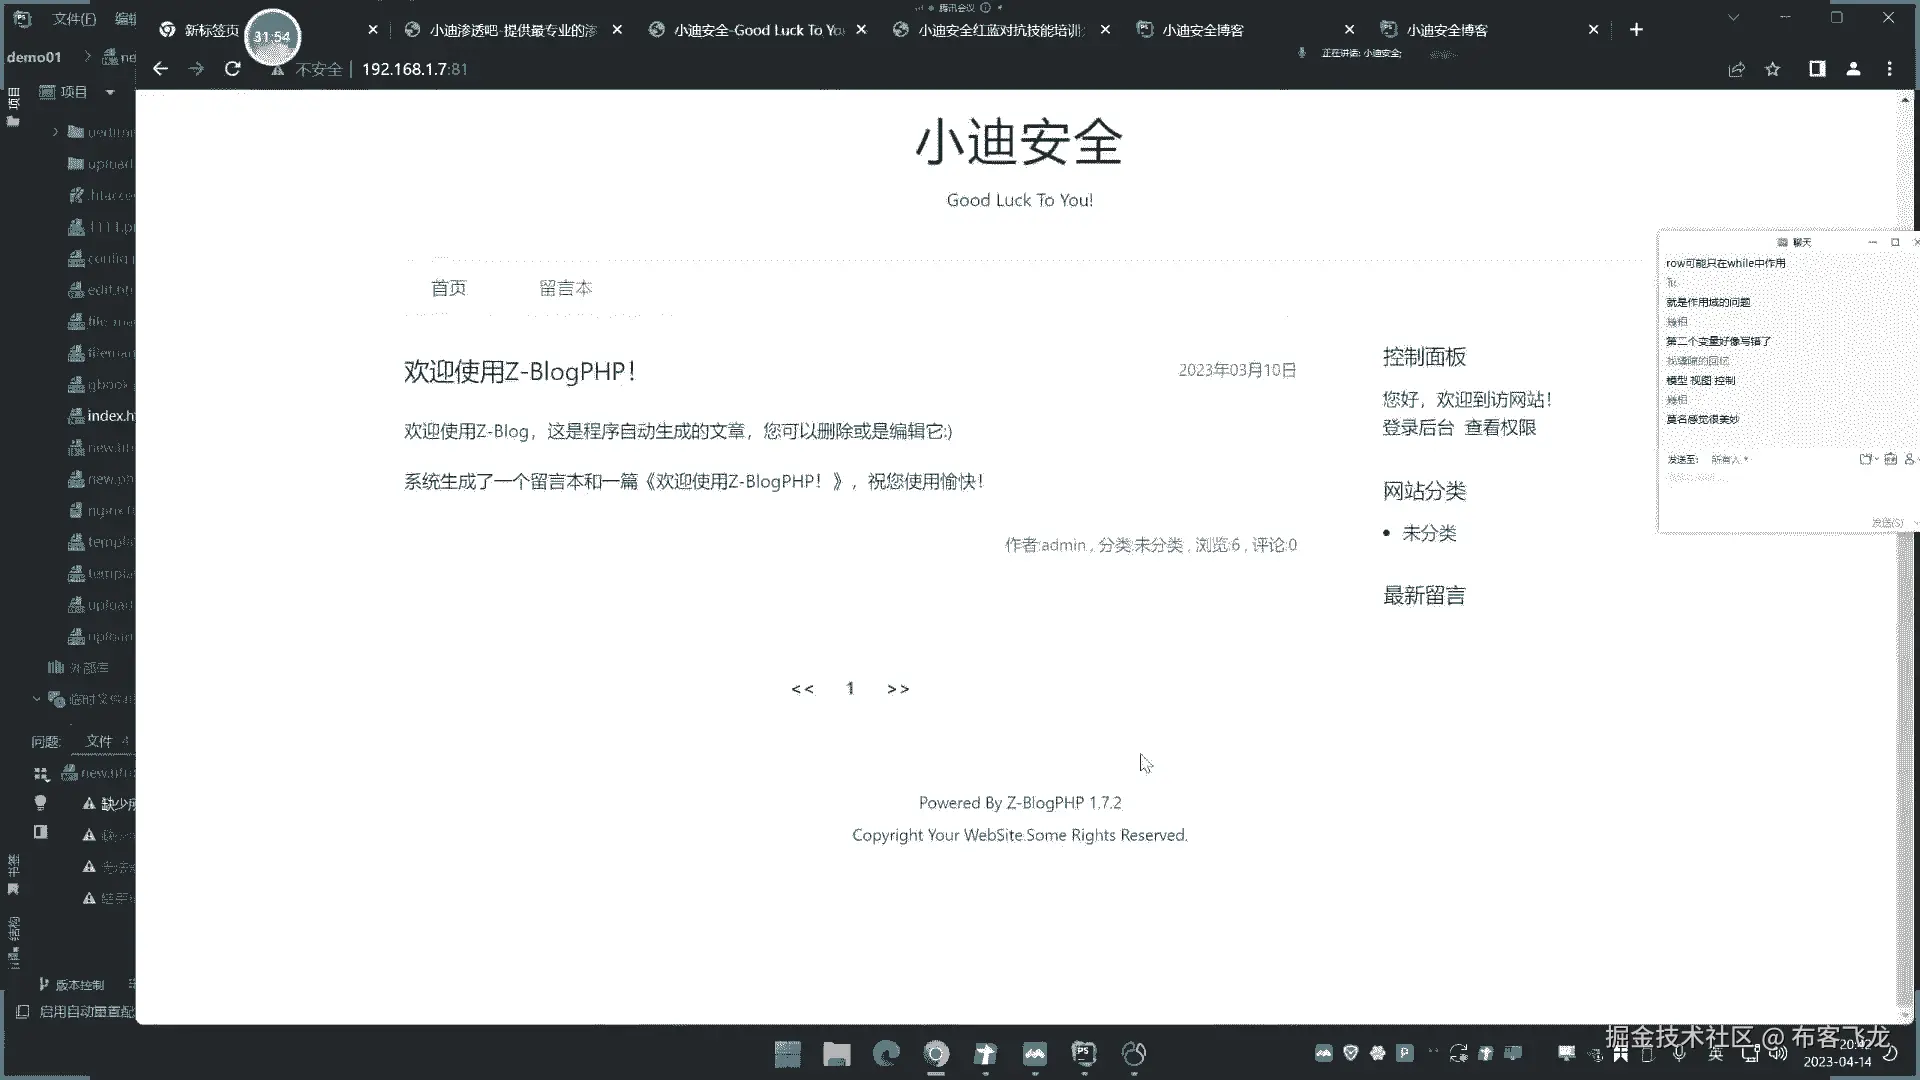Click the 登录后台 login link
Image resolution: width=1920 pixels, height=1080 pixels.
[x=1418, y=427]
